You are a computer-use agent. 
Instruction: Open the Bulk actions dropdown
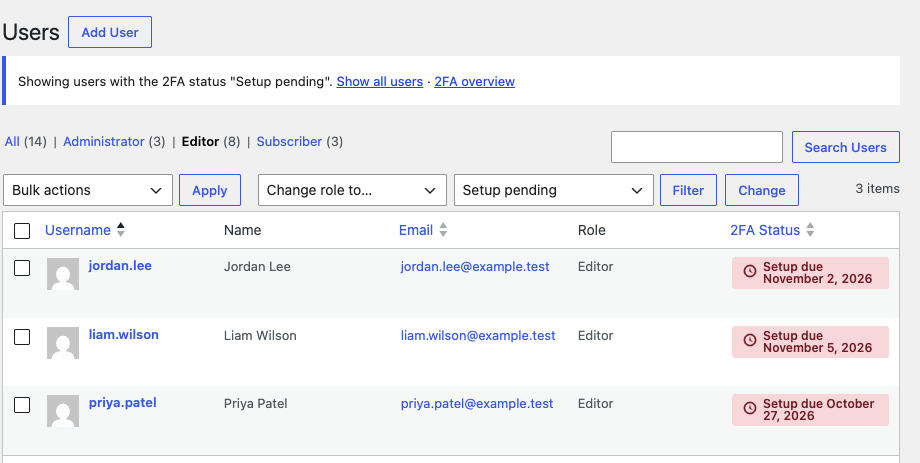88,190
